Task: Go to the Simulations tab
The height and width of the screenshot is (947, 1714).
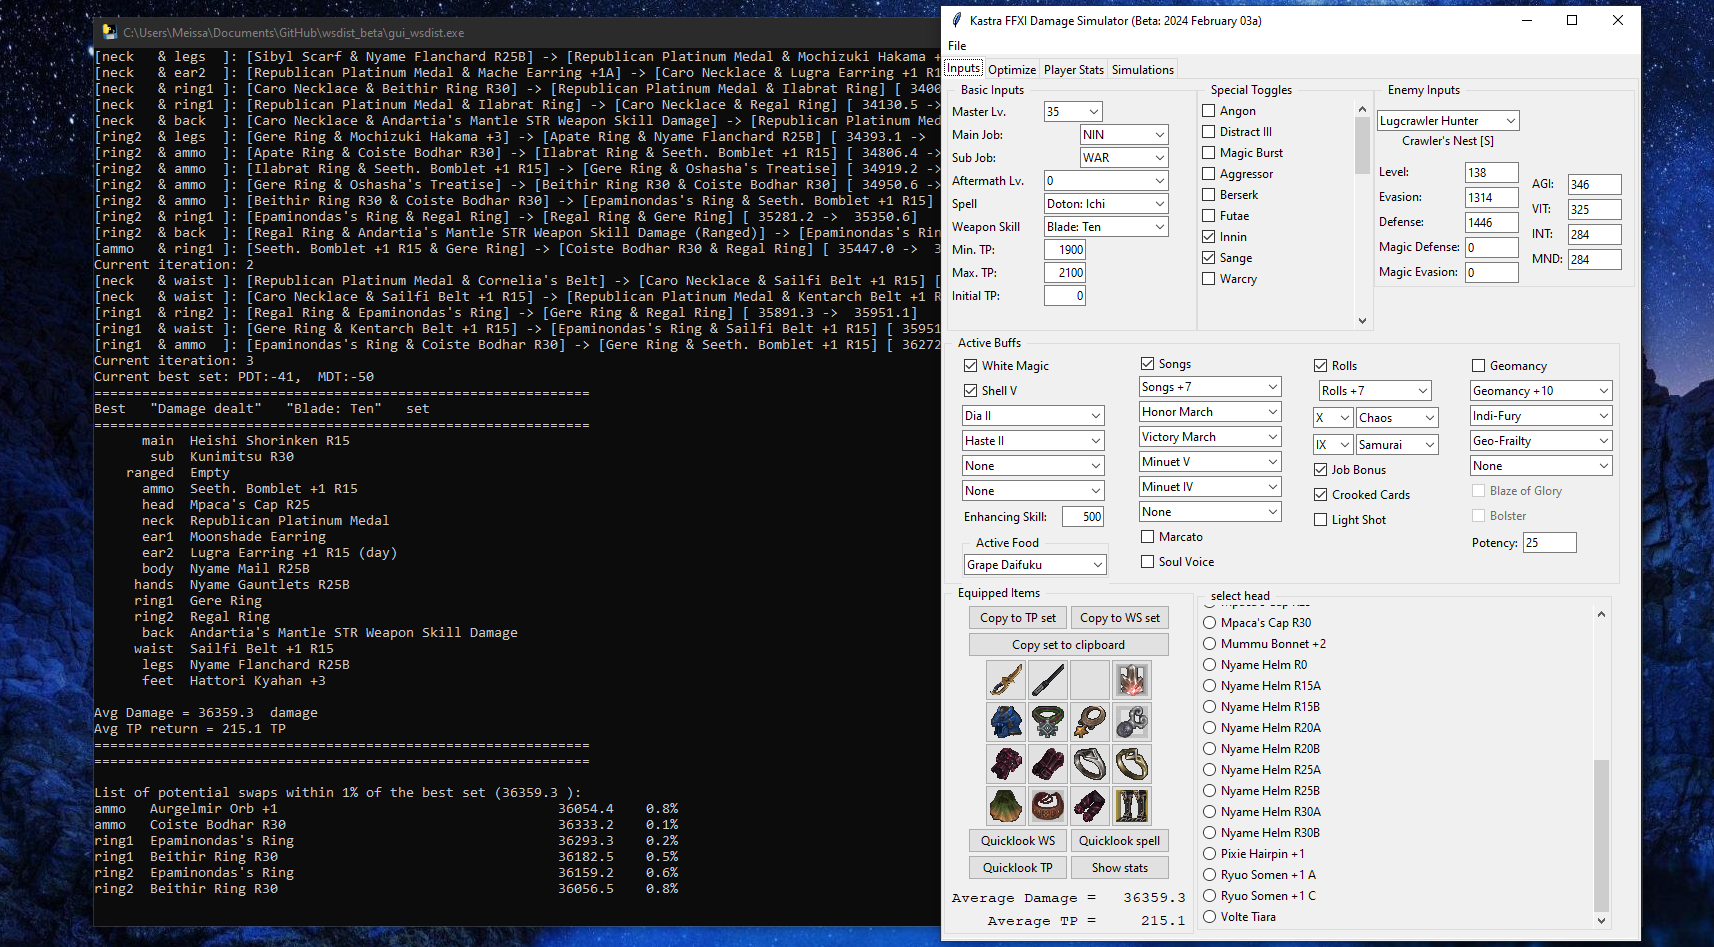Action: tap(1143, 70)
